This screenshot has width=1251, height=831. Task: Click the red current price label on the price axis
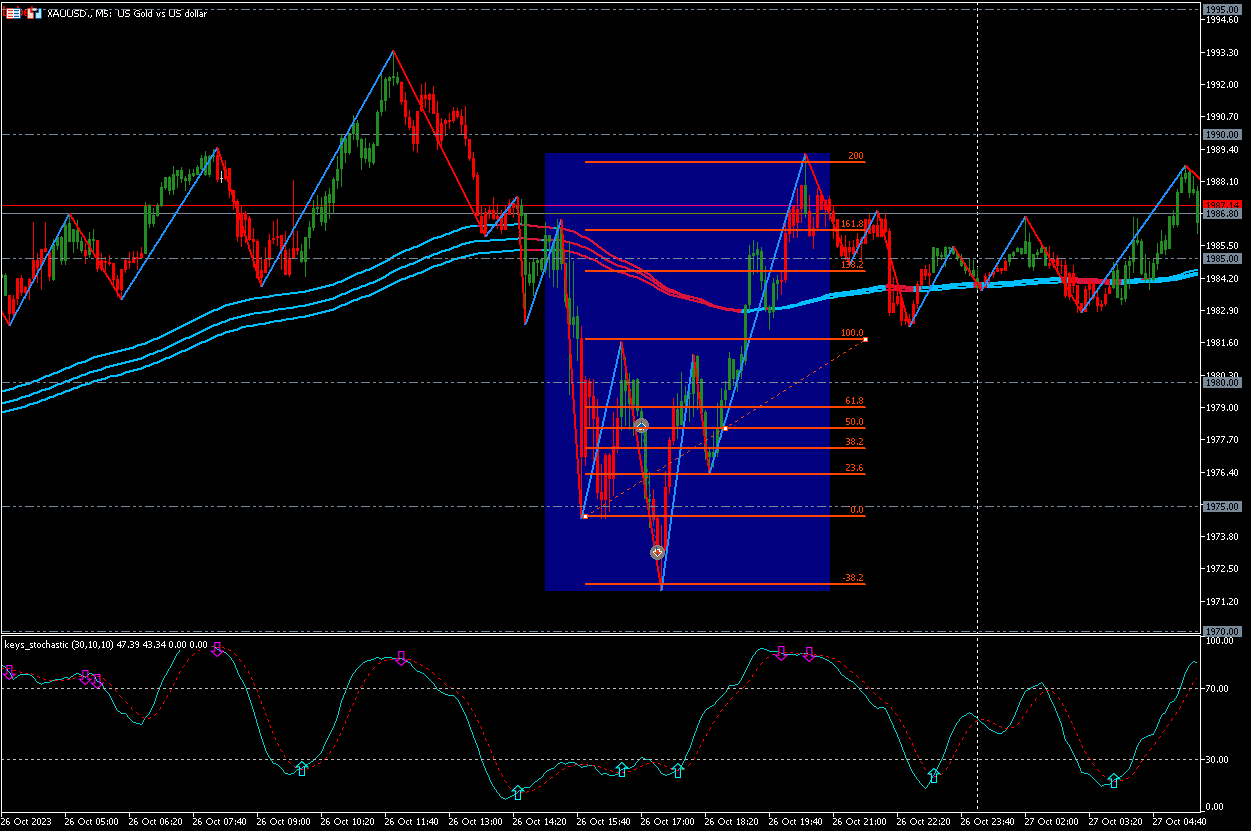(1222, 204)
